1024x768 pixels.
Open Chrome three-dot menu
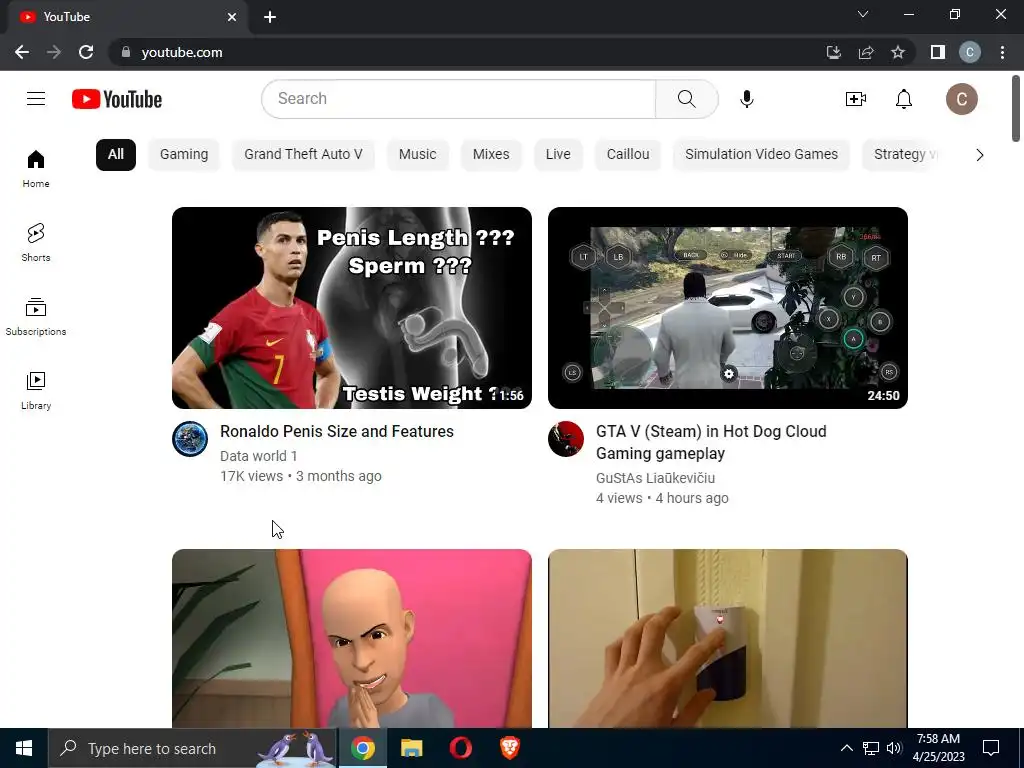coord(1002,52)
